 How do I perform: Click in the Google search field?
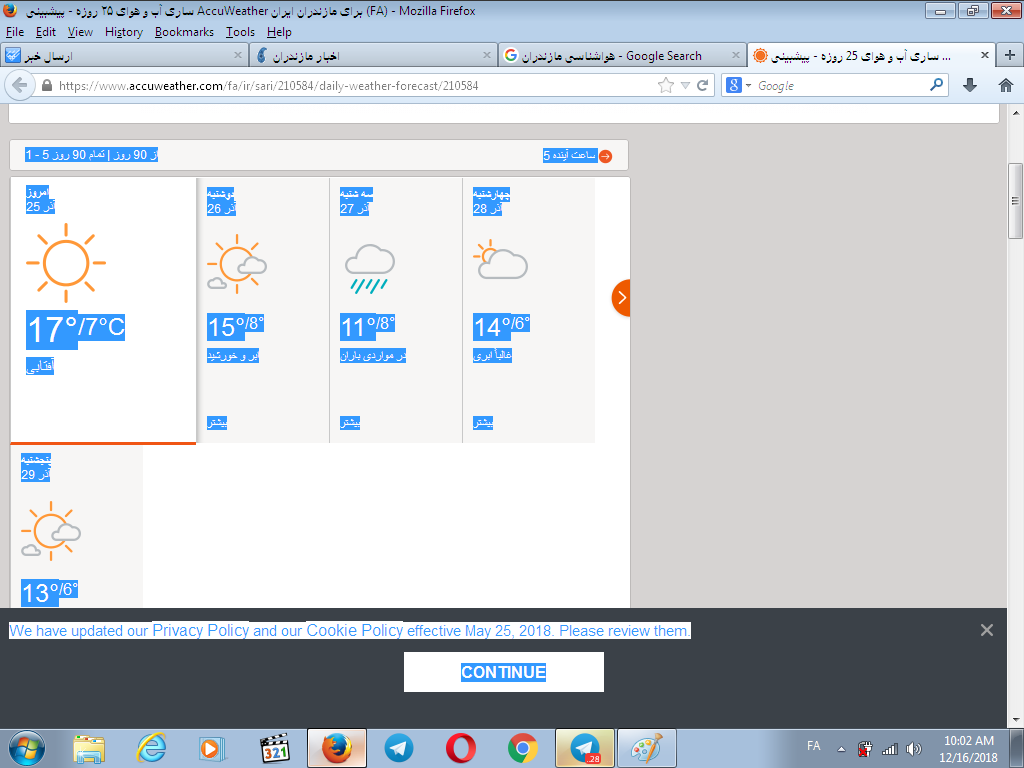[x=840, y=86]
